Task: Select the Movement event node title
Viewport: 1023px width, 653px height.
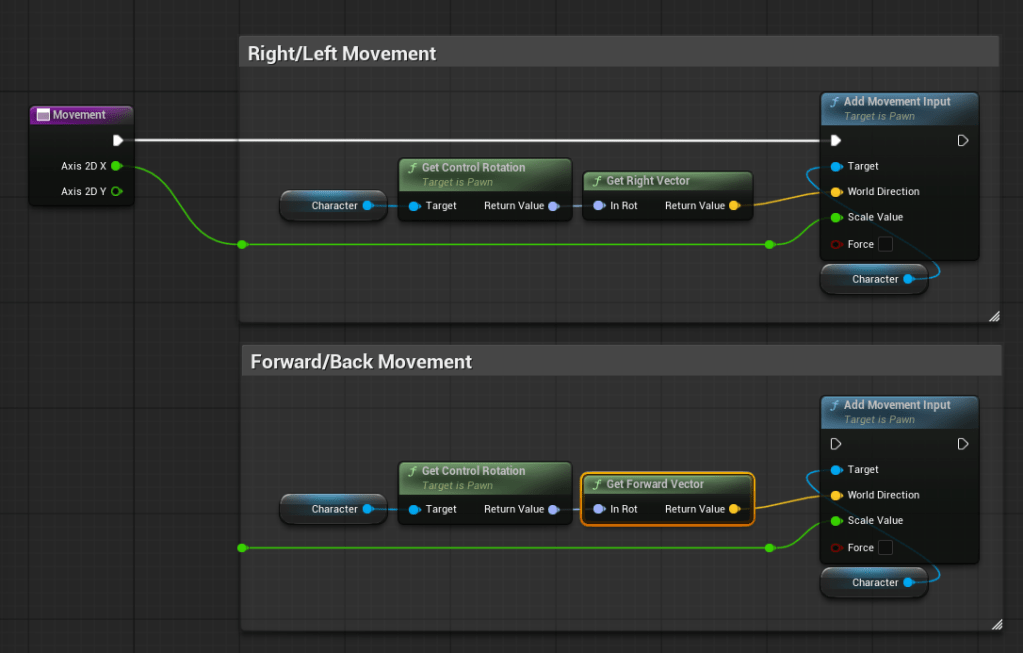Action: pos(80,115)
